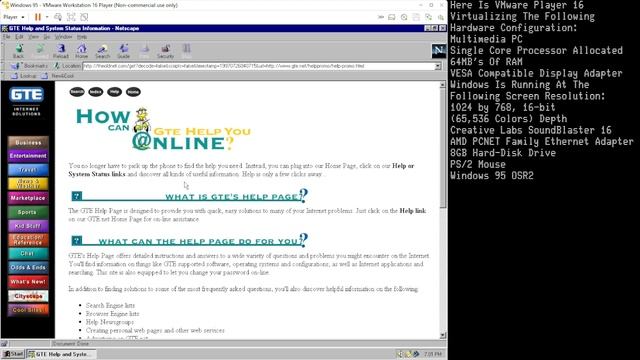The height and width of the screenshot is (360, 640).
Task: Click into the Location URL field
Action: (259, 66)
